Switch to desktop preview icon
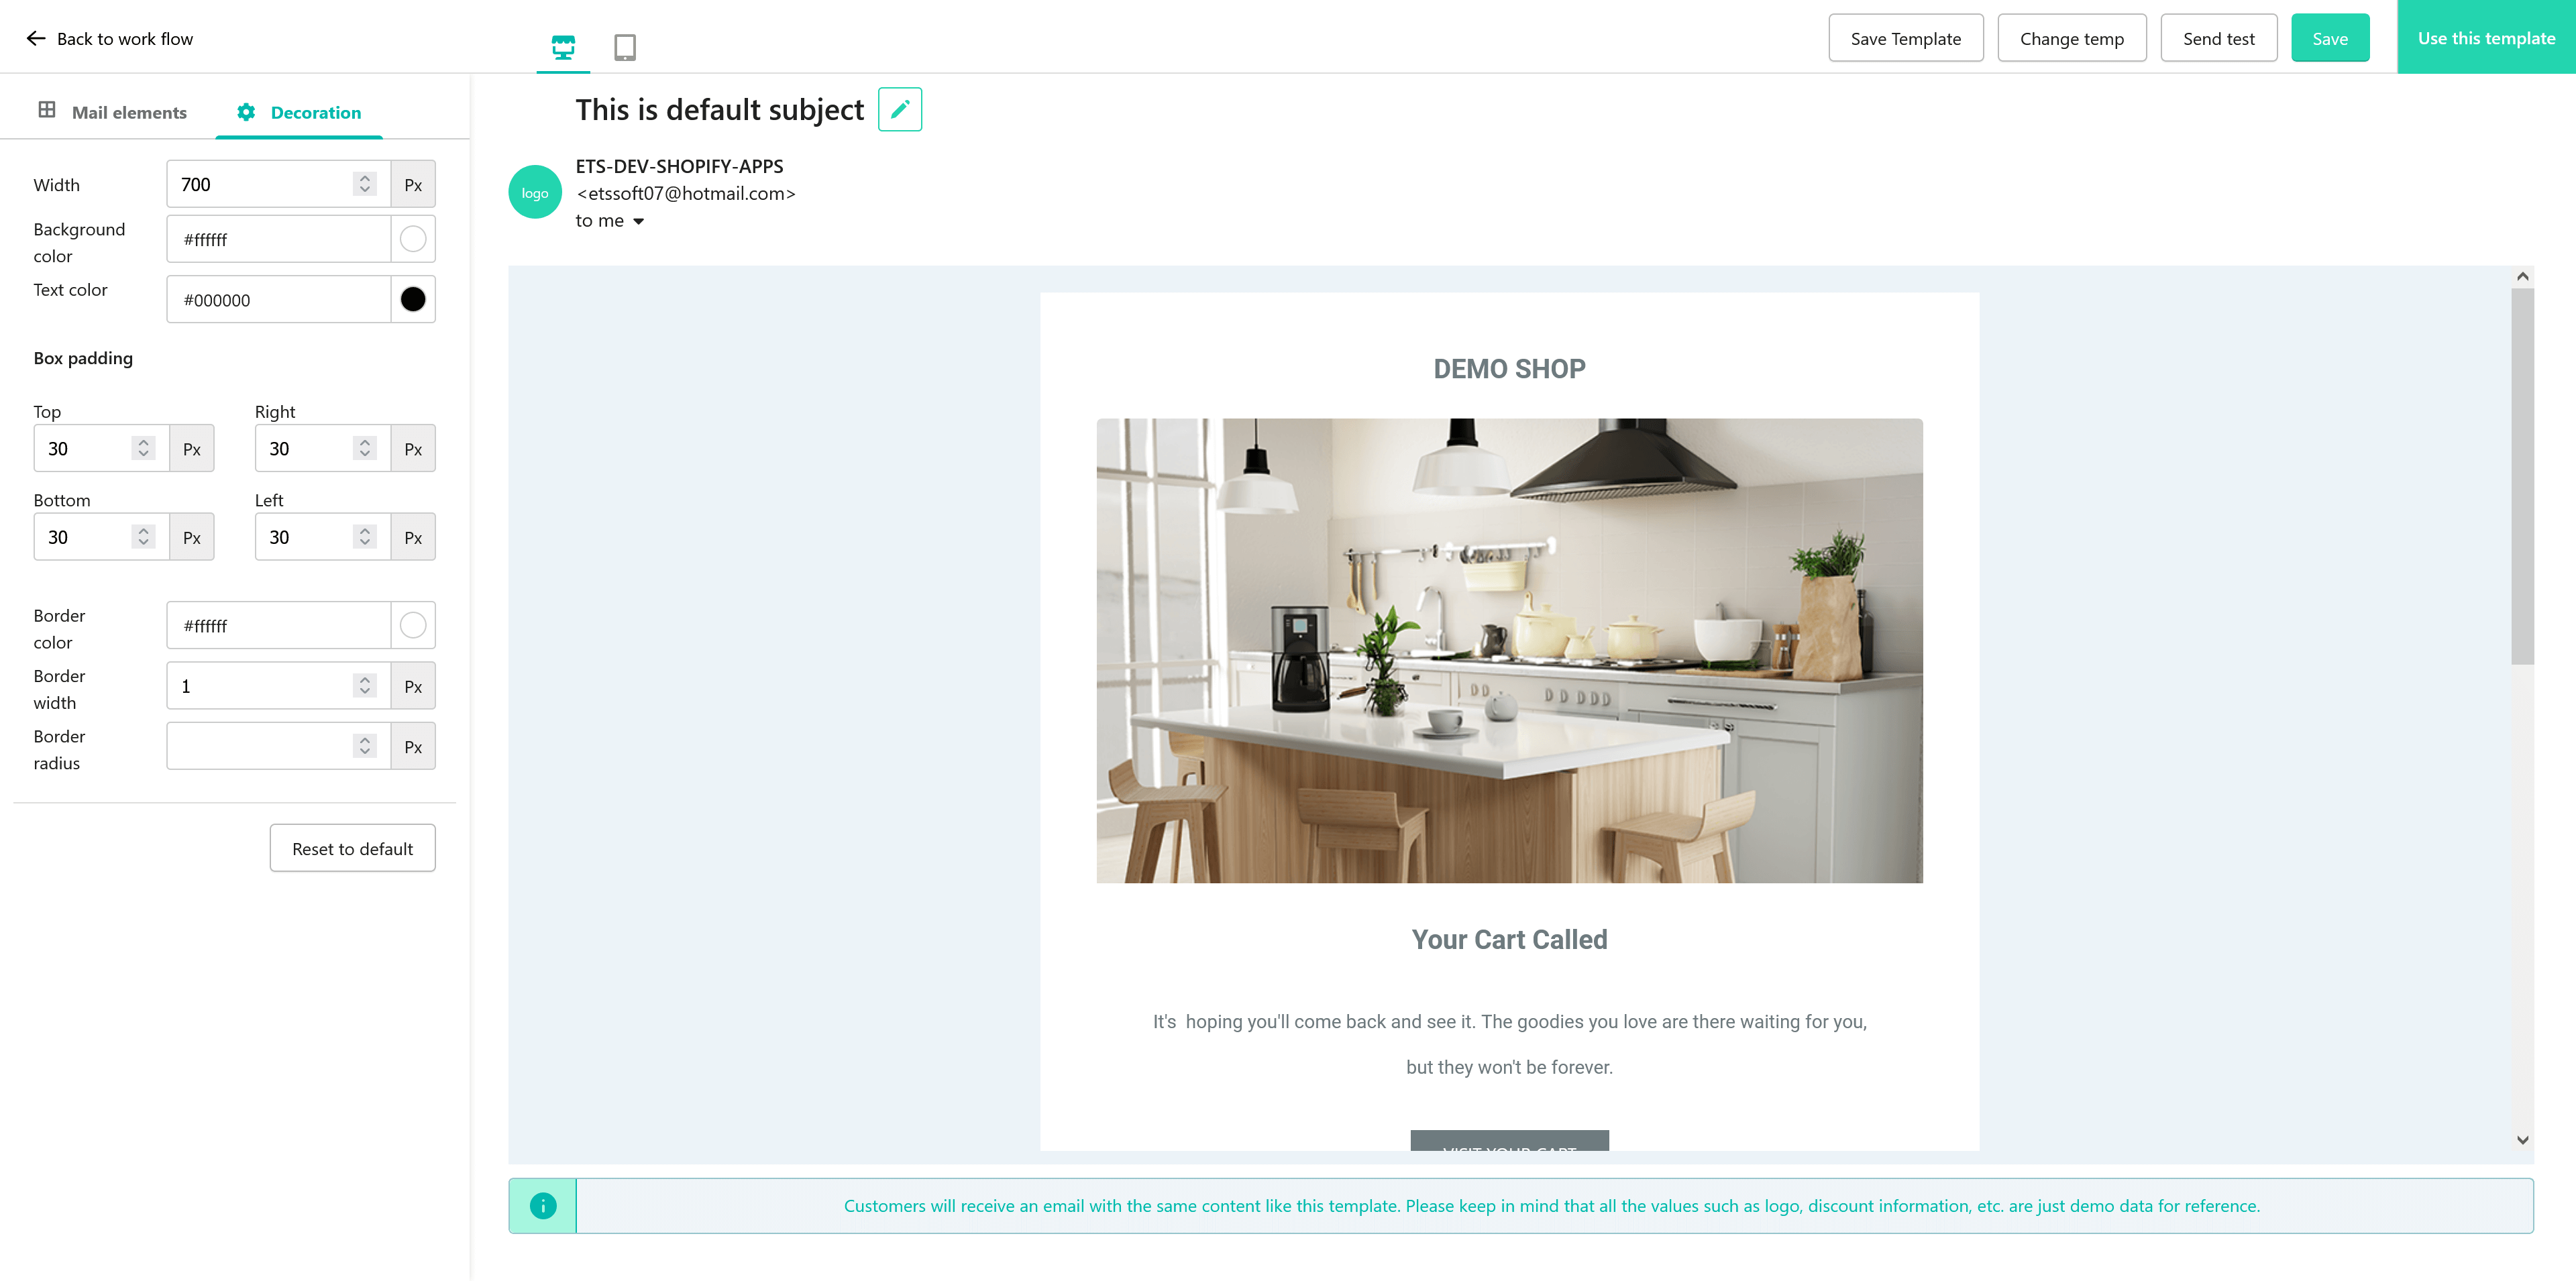 click(x=563, y=46)
